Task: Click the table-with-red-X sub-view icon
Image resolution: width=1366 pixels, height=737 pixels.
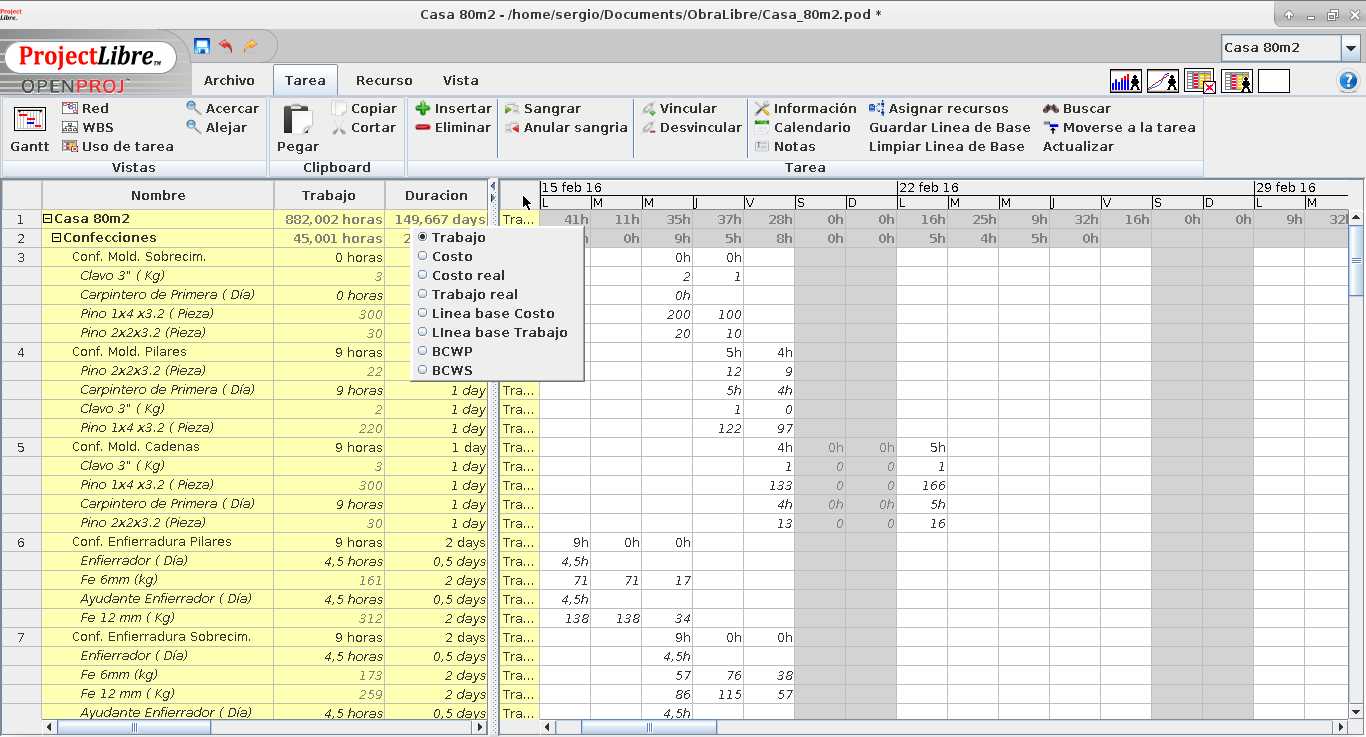Action: click(1200, 82)
